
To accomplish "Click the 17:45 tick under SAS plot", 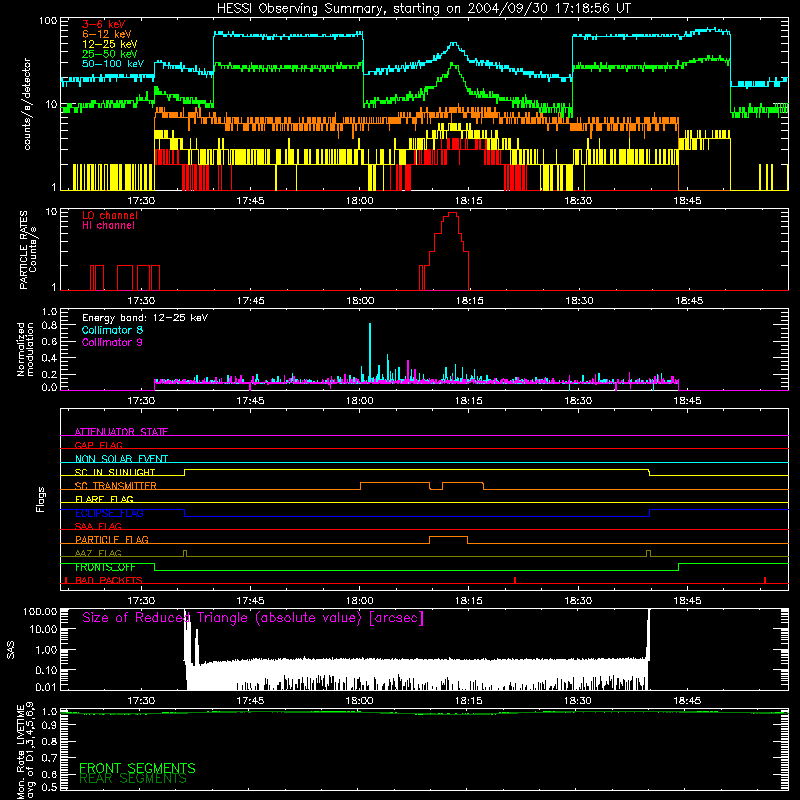I will click(250, 701).
